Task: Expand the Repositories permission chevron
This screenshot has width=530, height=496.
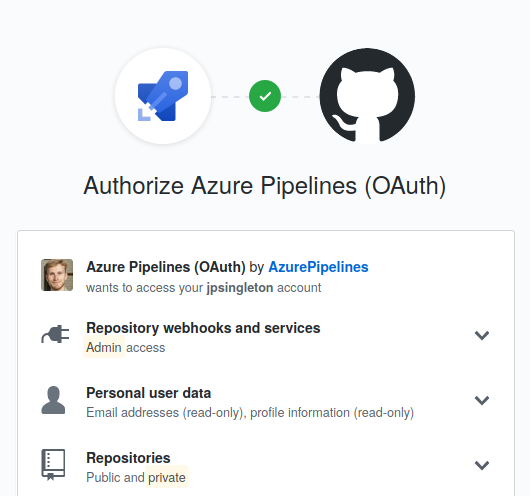Action: tap(482, 465)
